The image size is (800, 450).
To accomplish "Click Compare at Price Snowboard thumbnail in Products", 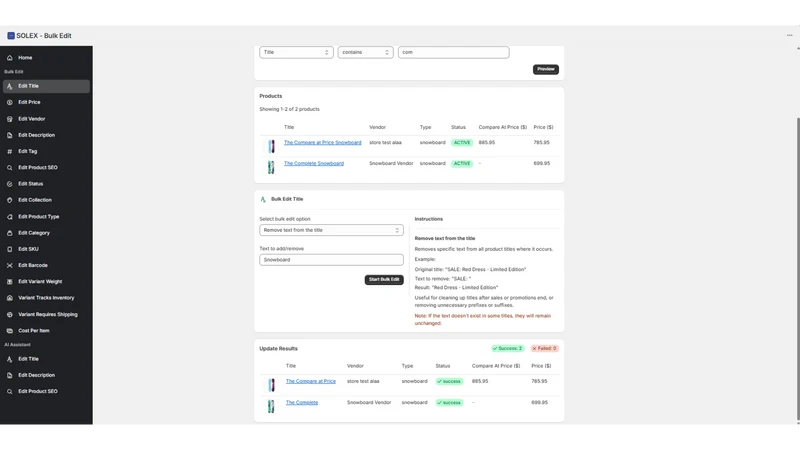I will 271,146.
